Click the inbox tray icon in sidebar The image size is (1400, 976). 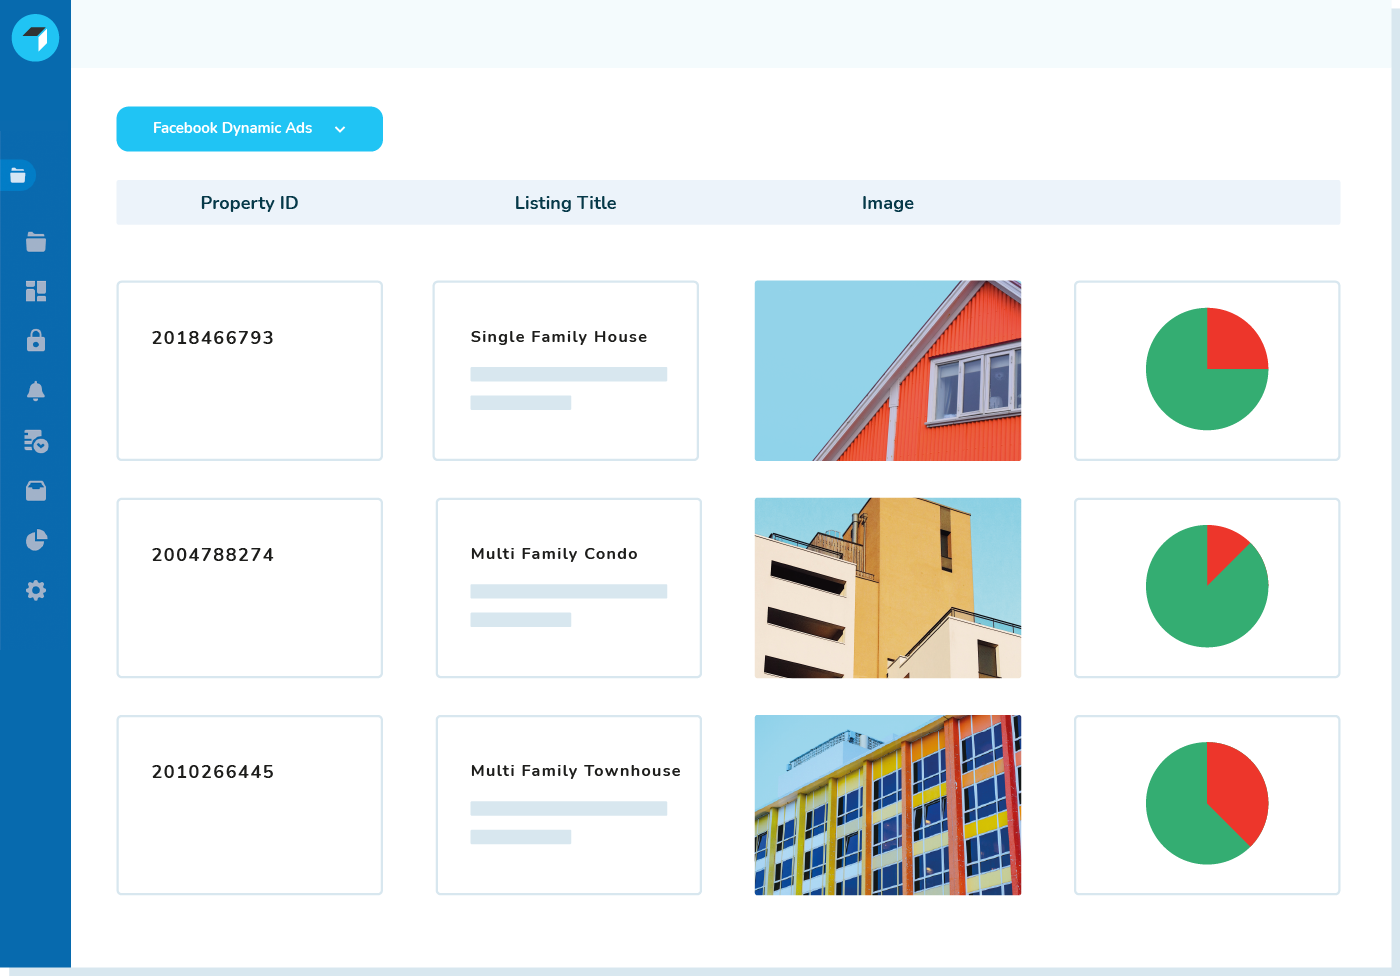click(36, 490)
